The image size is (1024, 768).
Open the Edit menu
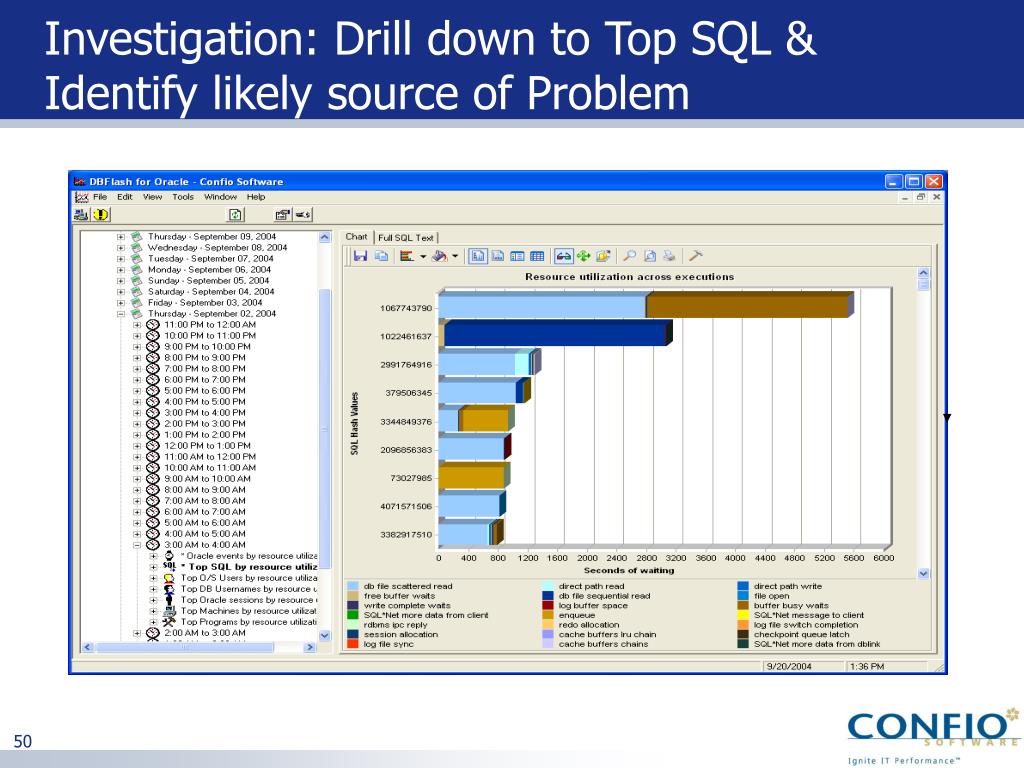point(125,197)
